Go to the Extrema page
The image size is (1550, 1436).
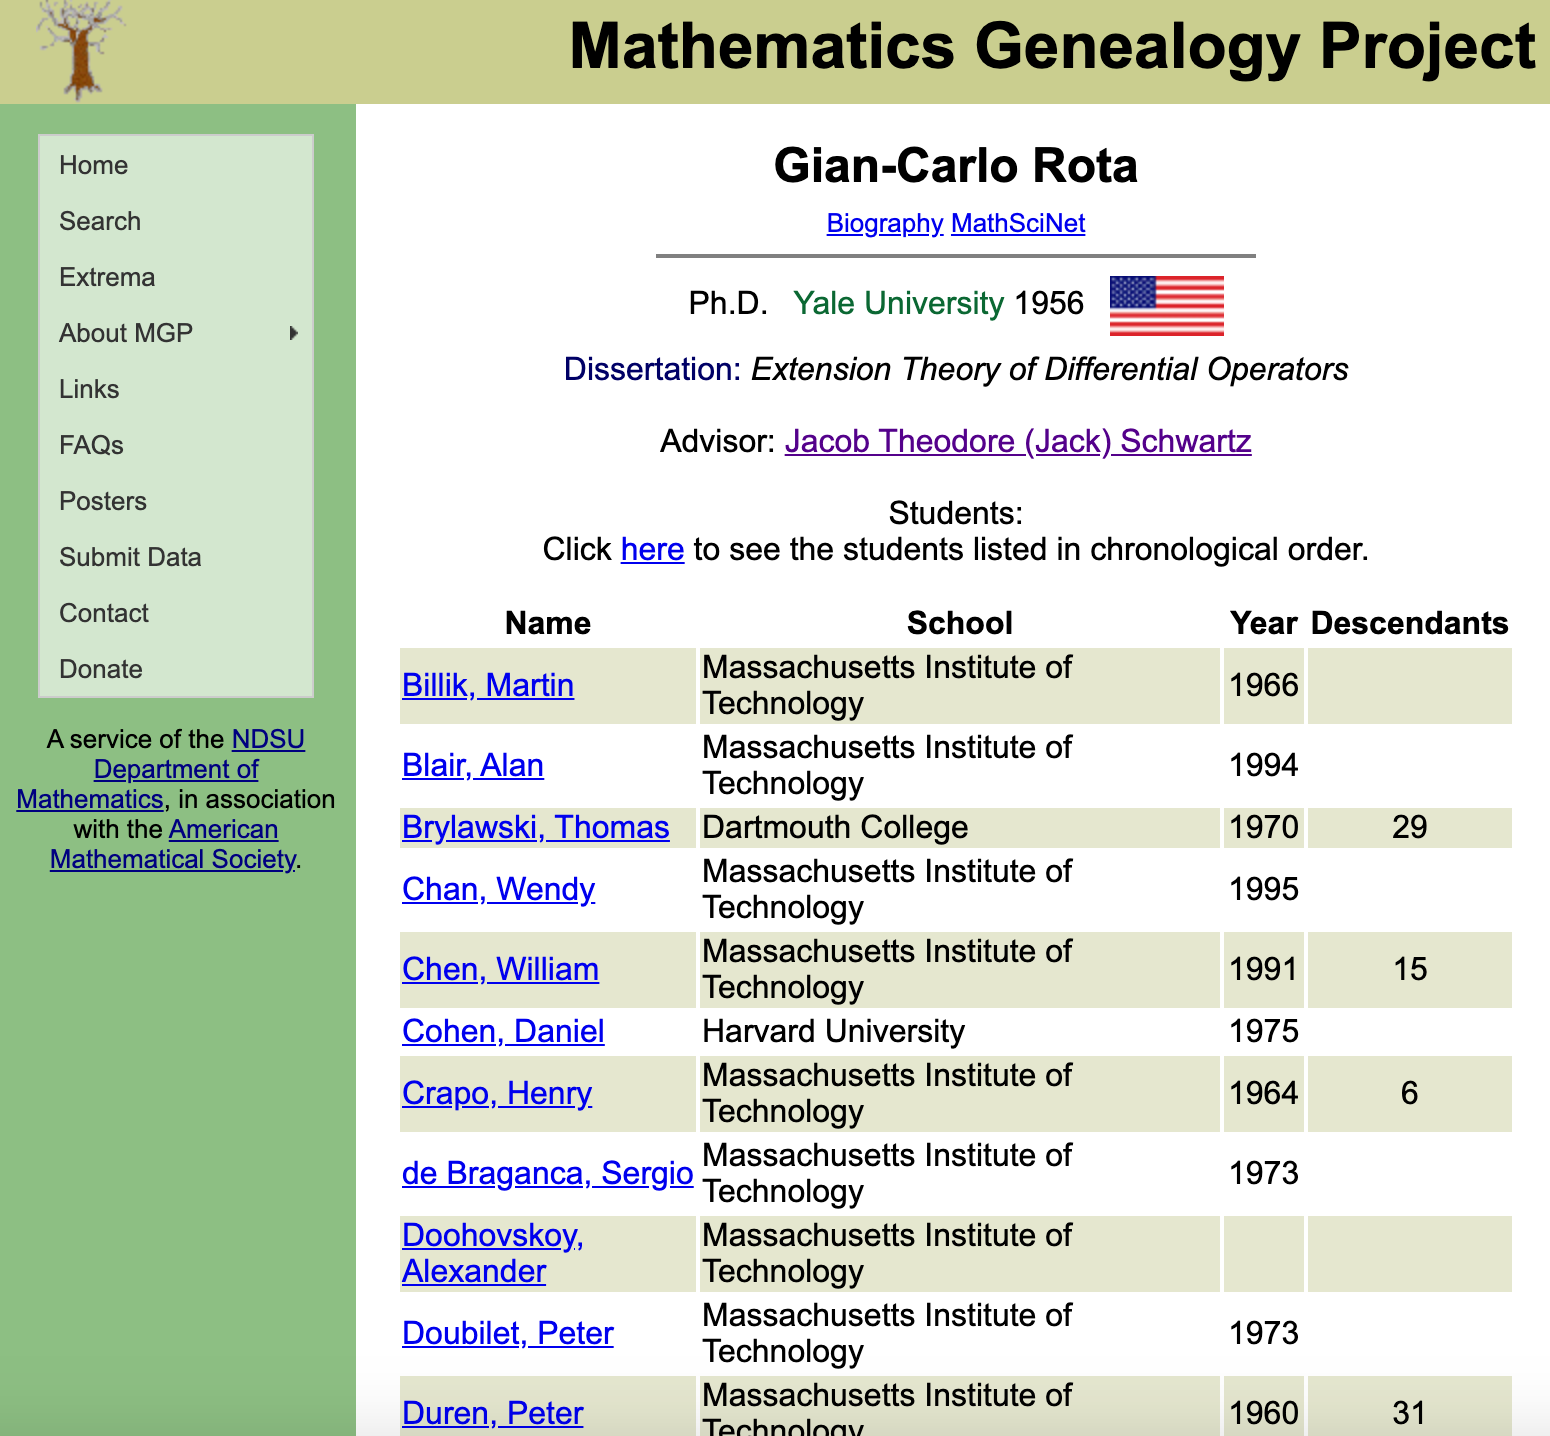[x=107, y=277]
